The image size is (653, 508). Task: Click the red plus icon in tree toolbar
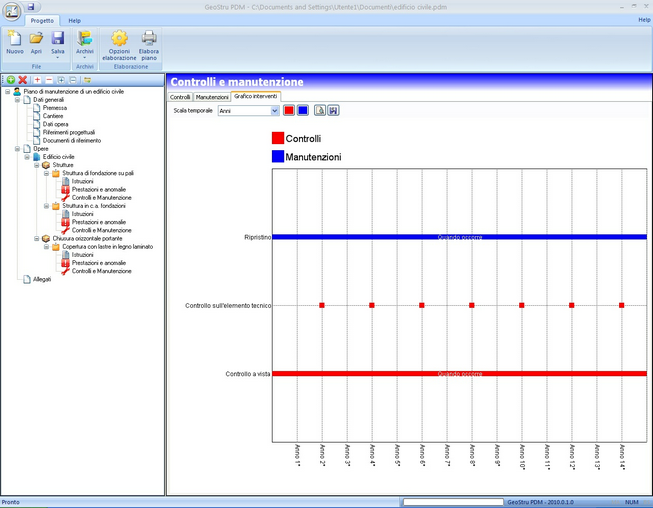[x=37, y=80]
